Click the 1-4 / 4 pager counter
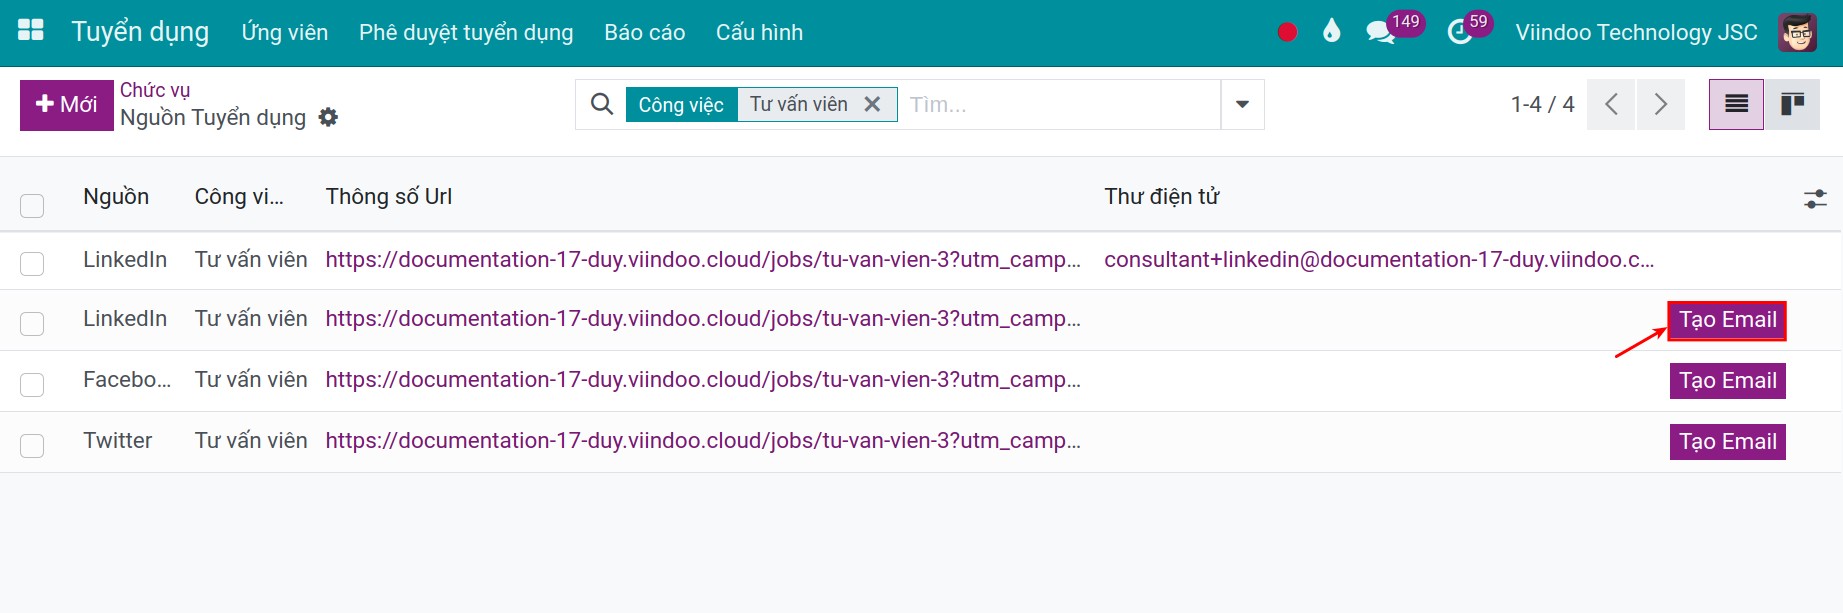Viewport: 1843px width, 613px height. click(1542, 104)
